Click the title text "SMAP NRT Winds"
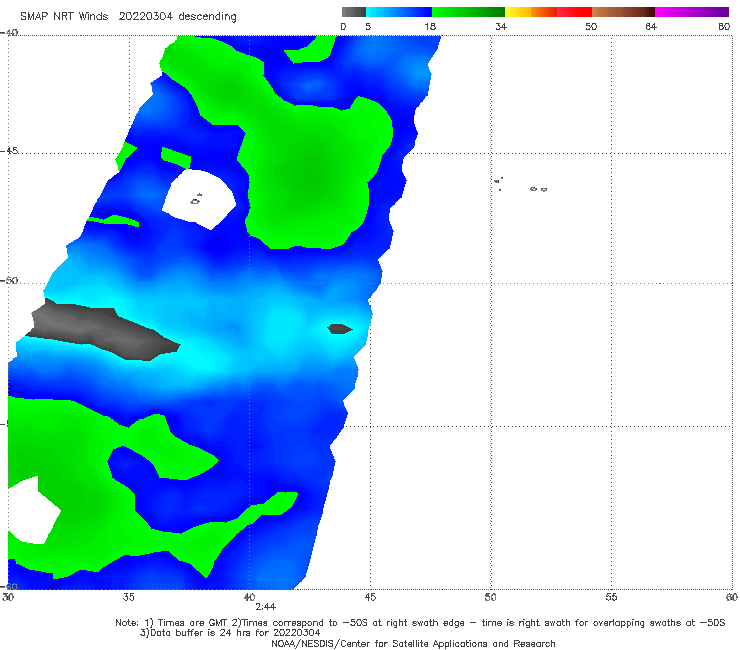This screenshot has width=740, height=650. pos(64,17)
